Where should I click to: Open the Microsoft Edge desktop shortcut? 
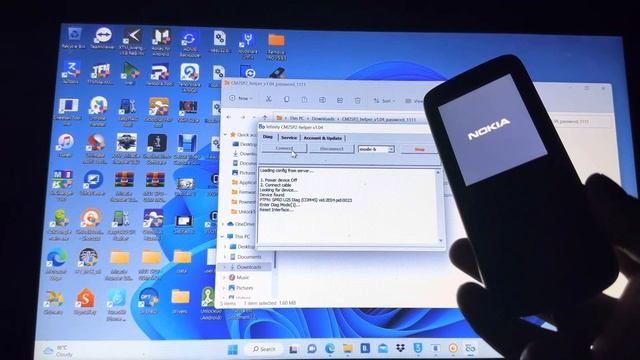(57, 263)
